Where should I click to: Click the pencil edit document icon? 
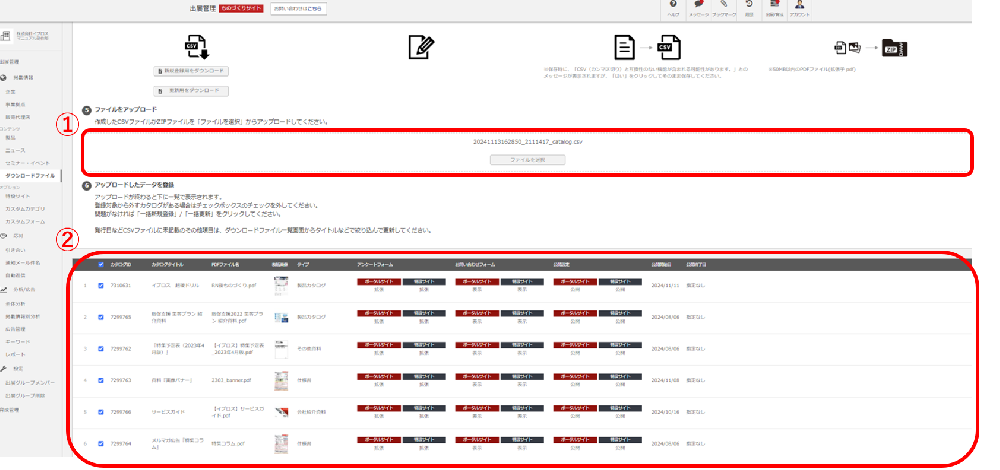420,46
